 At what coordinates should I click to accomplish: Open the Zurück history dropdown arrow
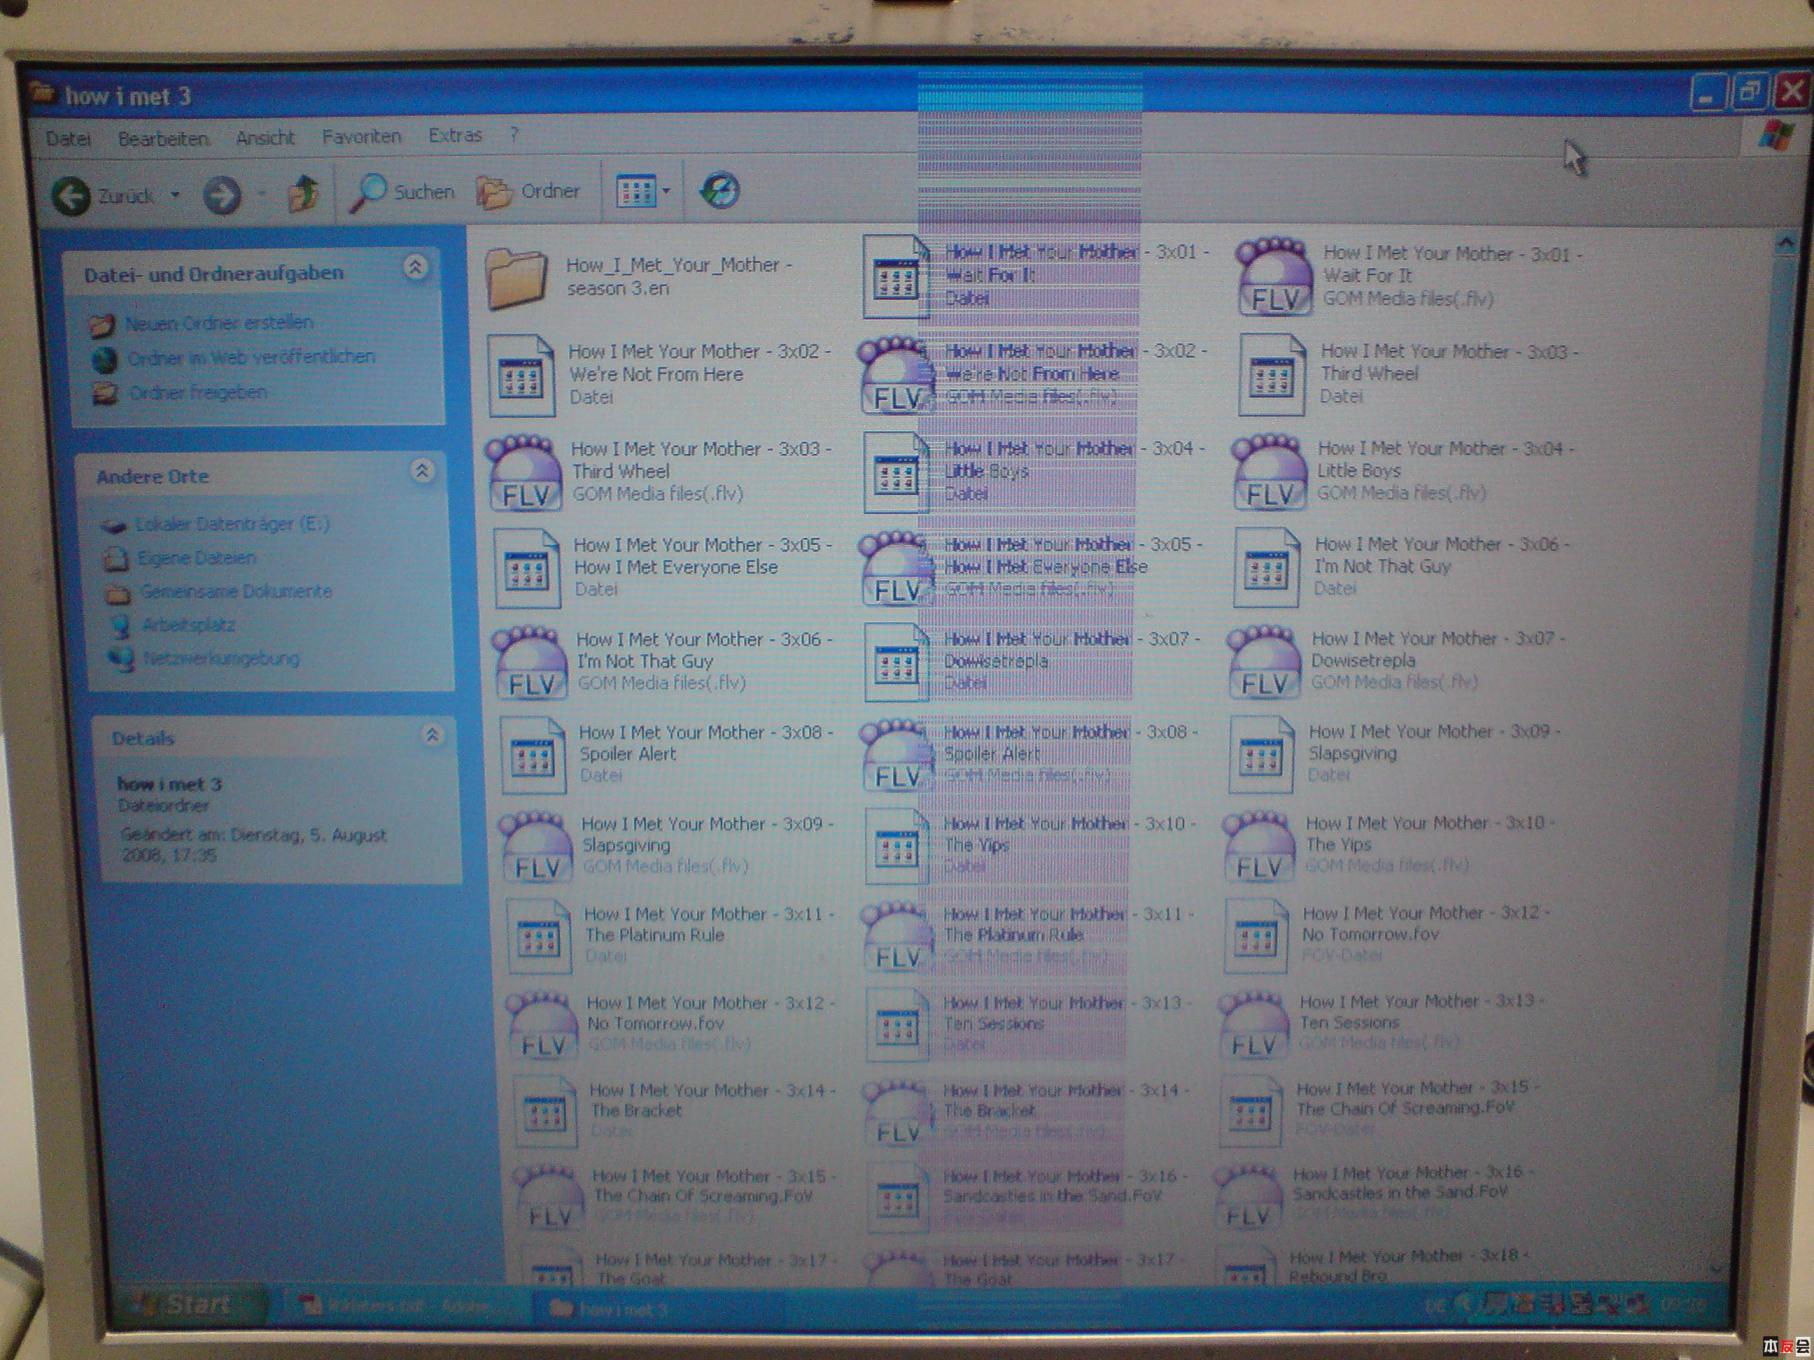(175, 195)
